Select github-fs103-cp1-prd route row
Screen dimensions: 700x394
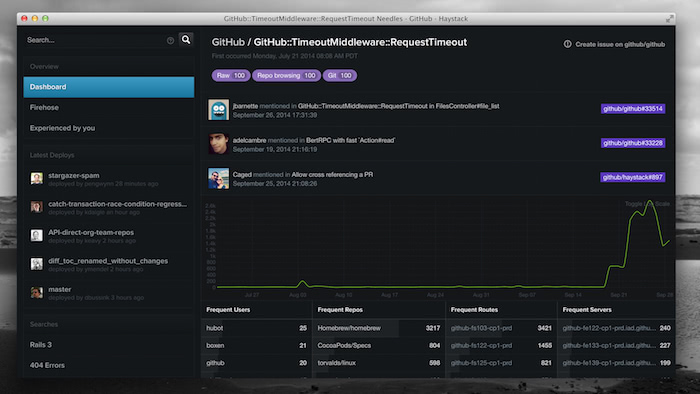pos(501,328)
